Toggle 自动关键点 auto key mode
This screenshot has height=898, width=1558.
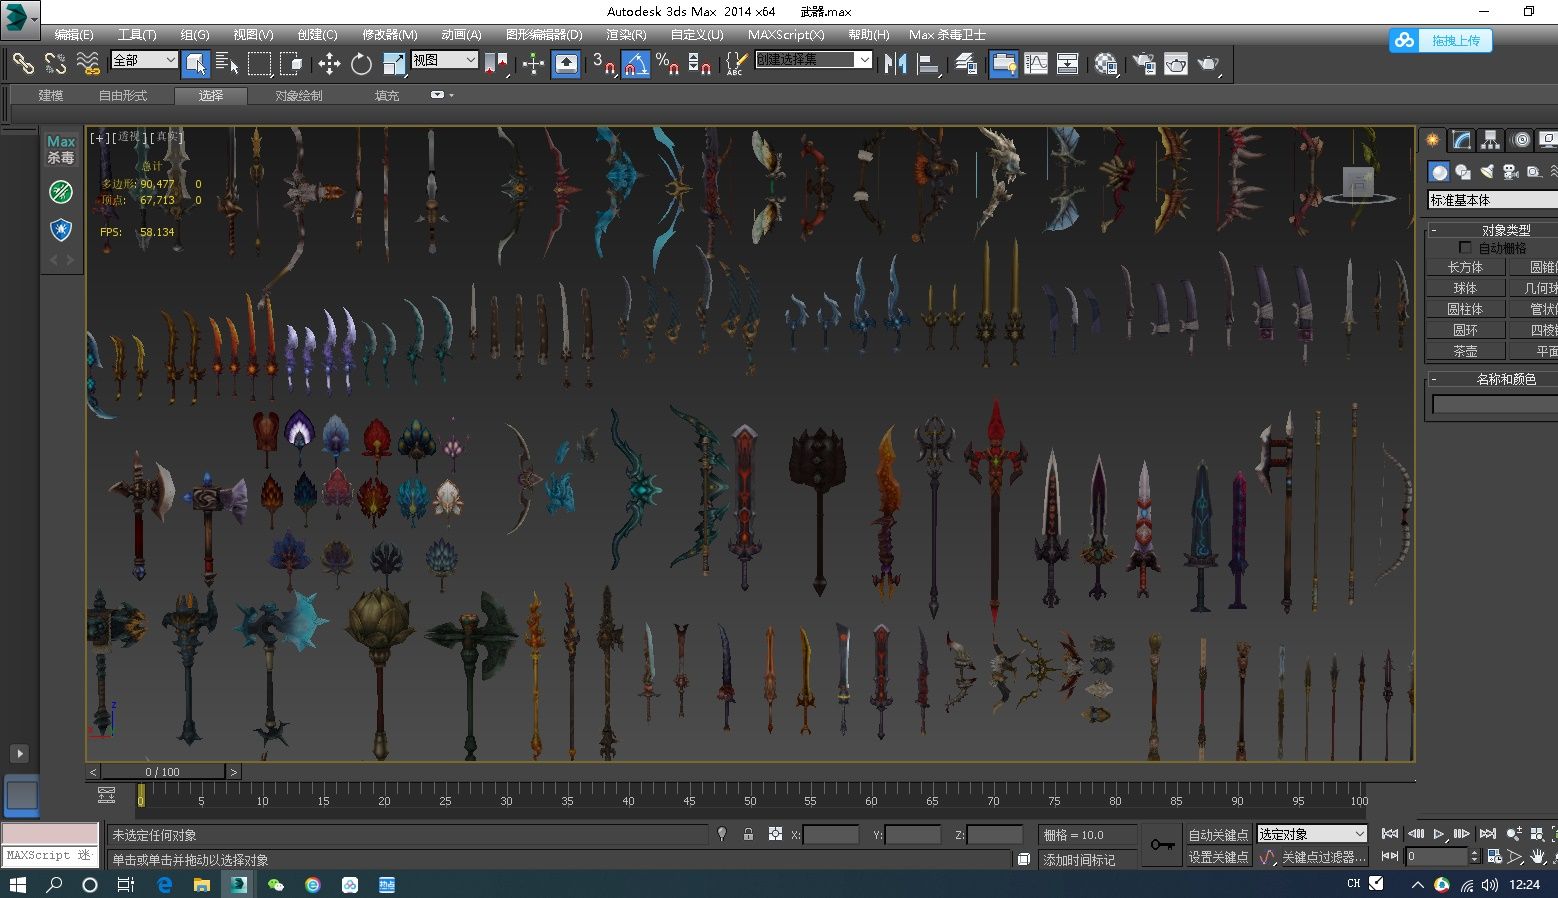click(1218, 834)
